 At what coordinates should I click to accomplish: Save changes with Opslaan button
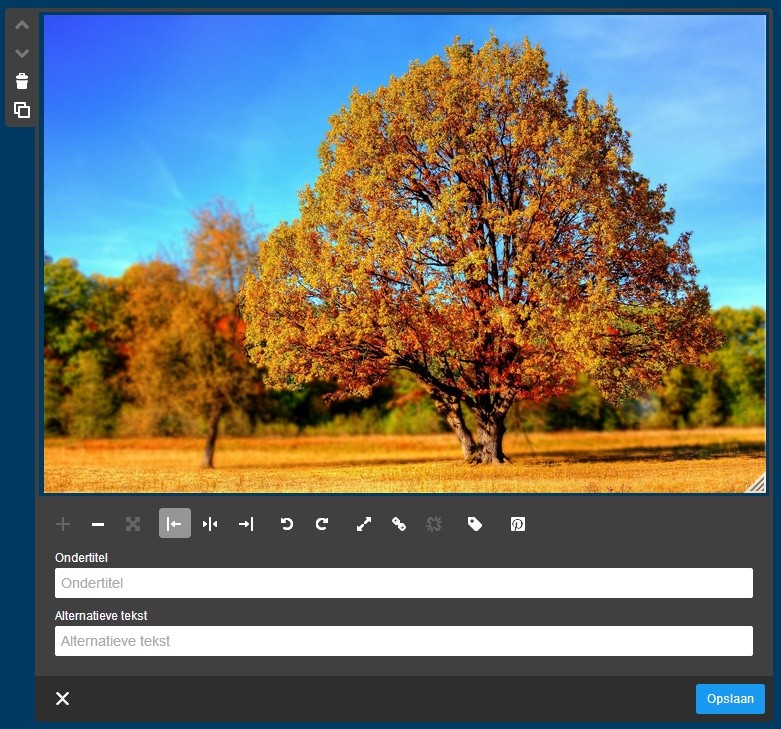pos(730,699)
